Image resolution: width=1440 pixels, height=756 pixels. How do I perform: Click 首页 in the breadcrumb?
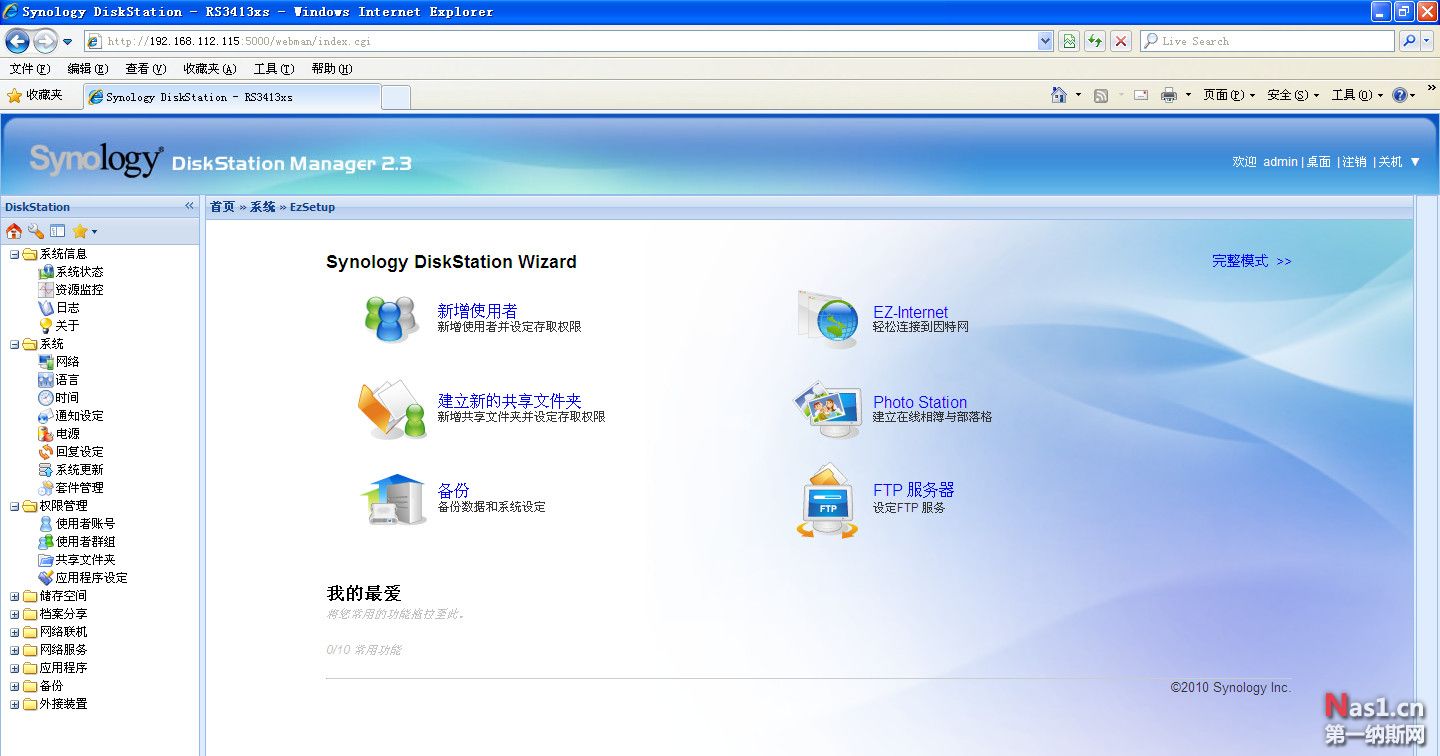click(x=222, y=207)
